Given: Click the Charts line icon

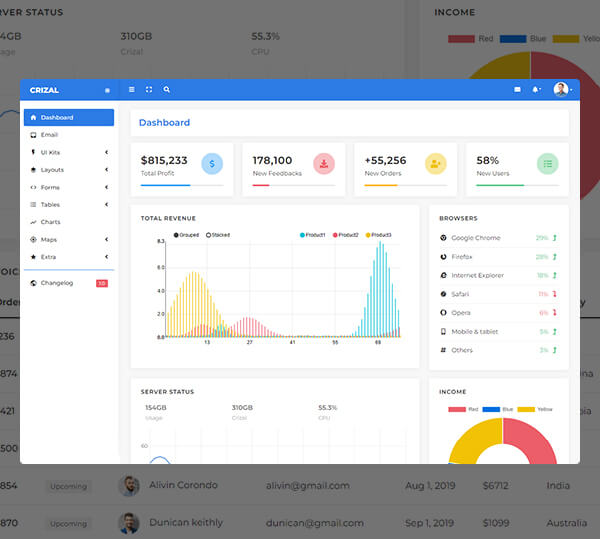Looking at the screenshot, I should click(x=33, y=222).
